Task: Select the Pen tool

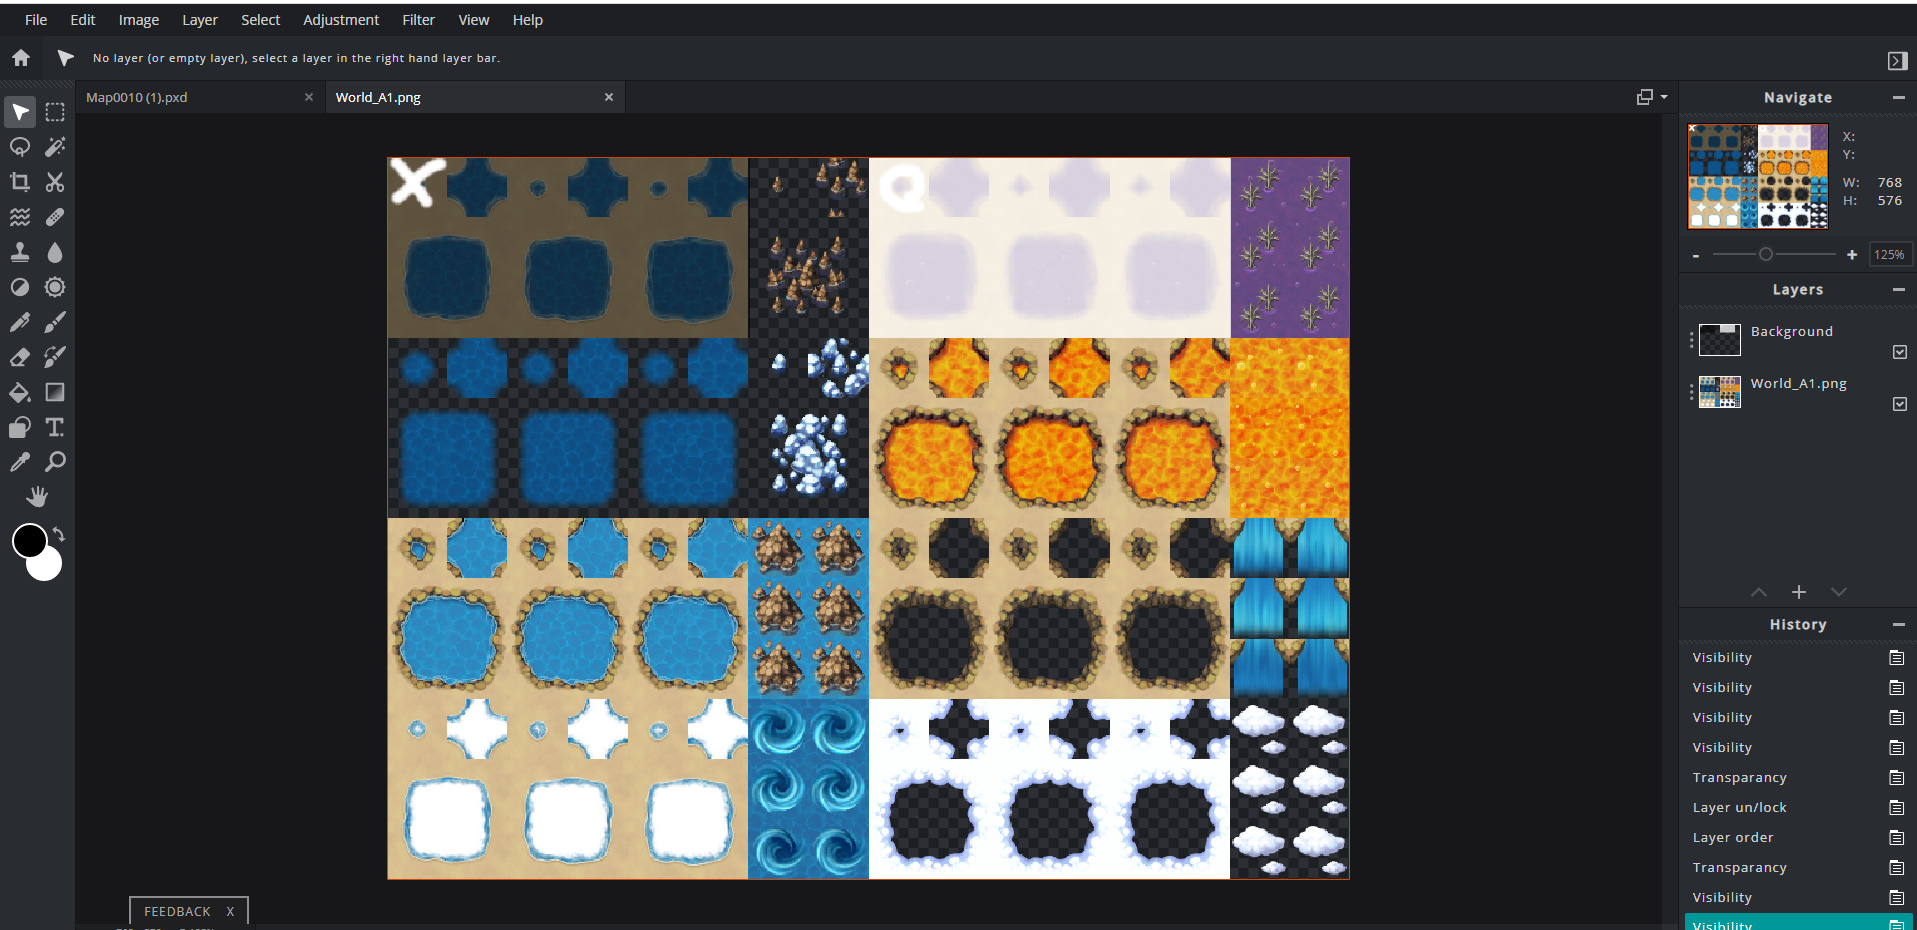Action: click(x=20, y=322)
